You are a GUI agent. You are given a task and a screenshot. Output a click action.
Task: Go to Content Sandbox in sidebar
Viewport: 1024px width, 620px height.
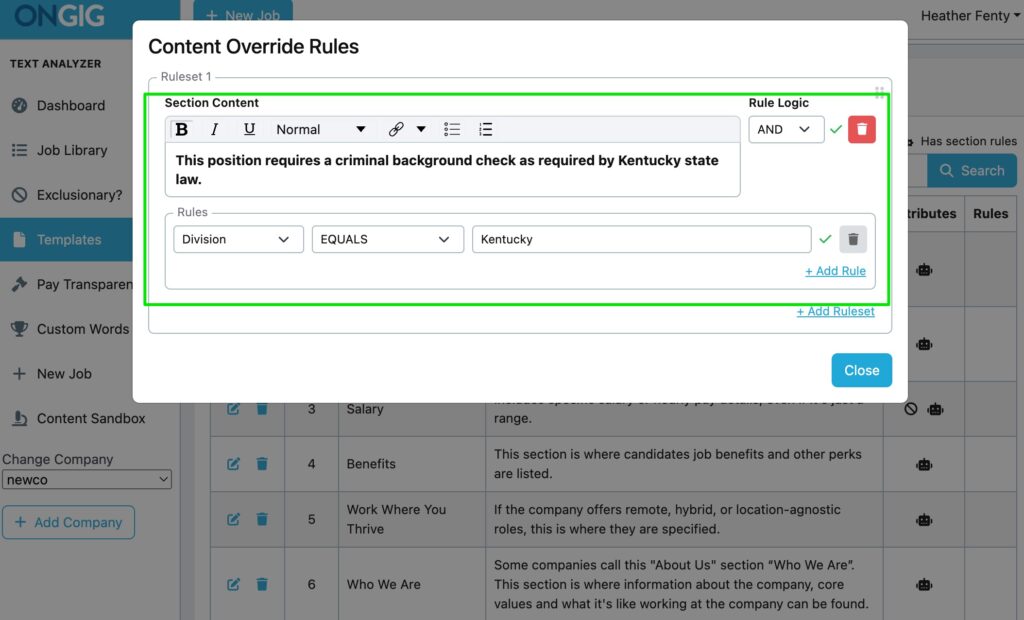pyautogui.click(x=90, y=418)
